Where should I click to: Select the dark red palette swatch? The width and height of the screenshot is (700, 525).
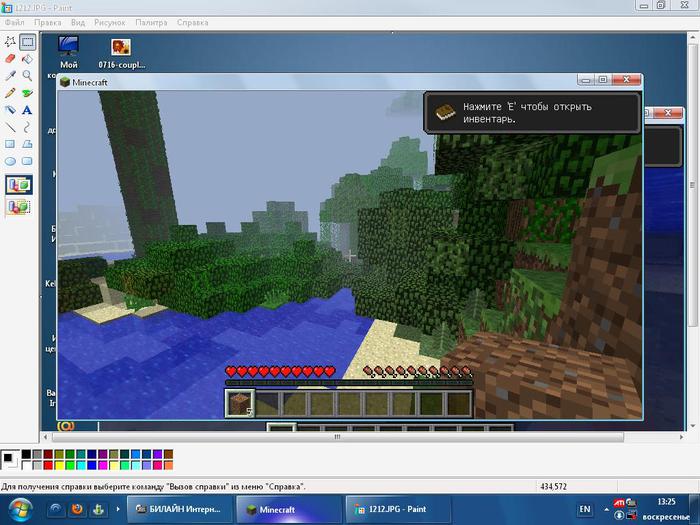[48, 454]
